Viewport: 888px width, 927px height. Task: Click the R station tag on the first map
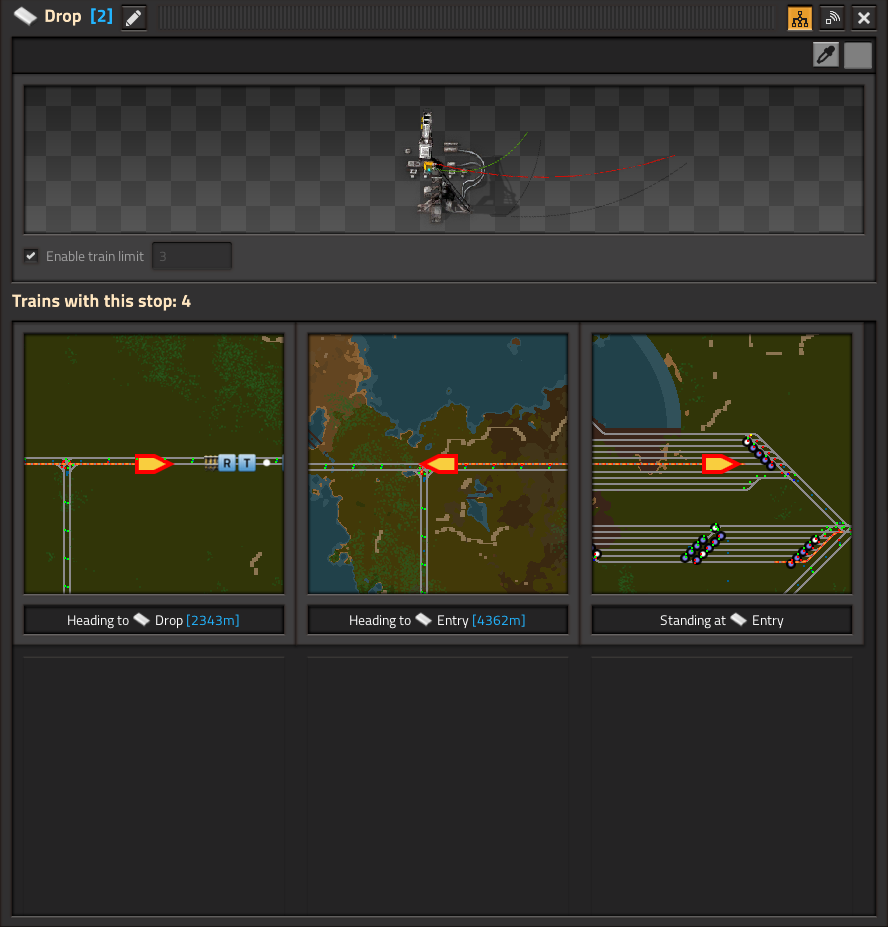coord(227,463)
